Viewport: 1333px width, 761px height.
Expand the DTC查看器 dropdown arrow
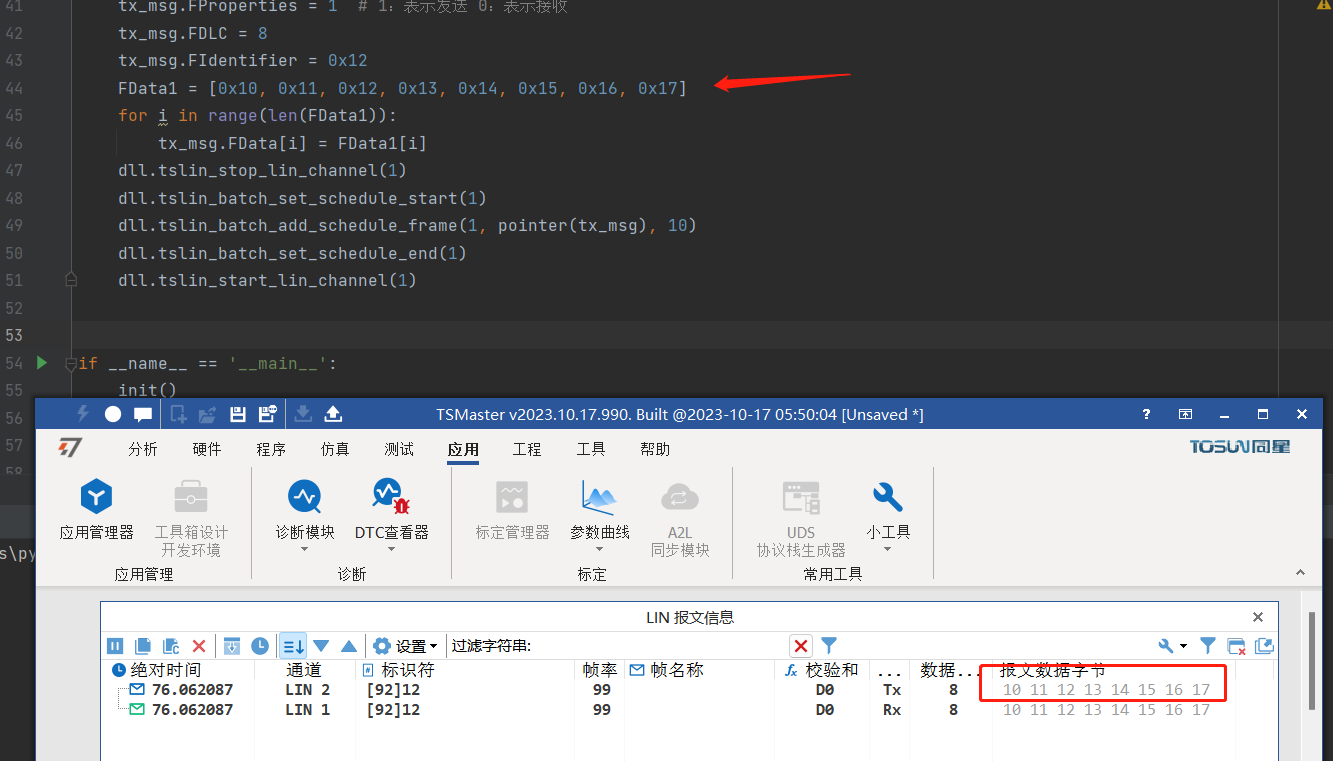click(391, 549)
